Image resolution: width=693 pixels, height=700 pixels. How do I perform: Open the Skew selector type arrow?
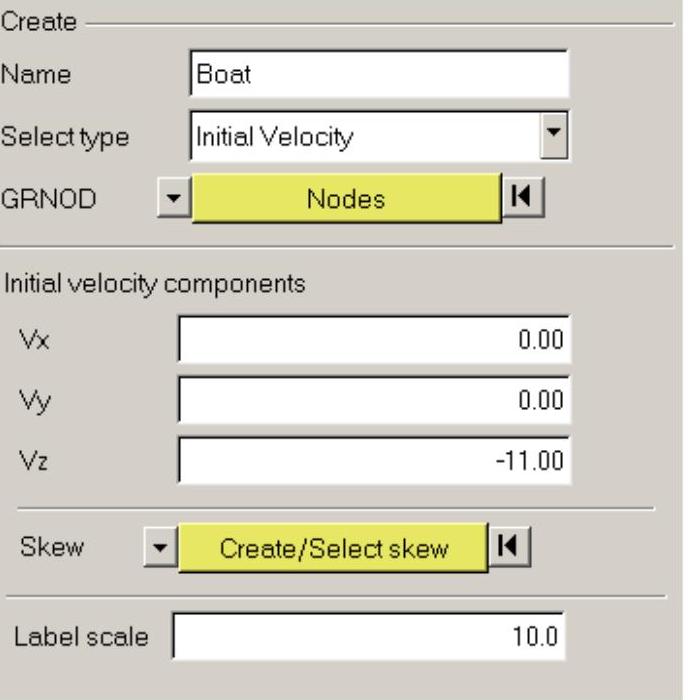pos(162,548)
